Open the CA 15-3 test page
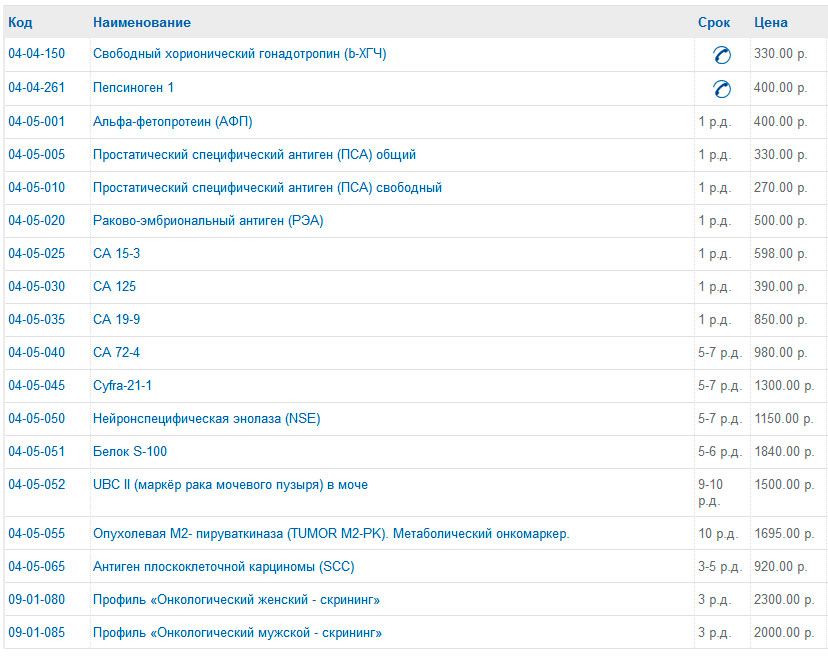The width and height of the screenshot is (828, 656). (x=116, y=254)
